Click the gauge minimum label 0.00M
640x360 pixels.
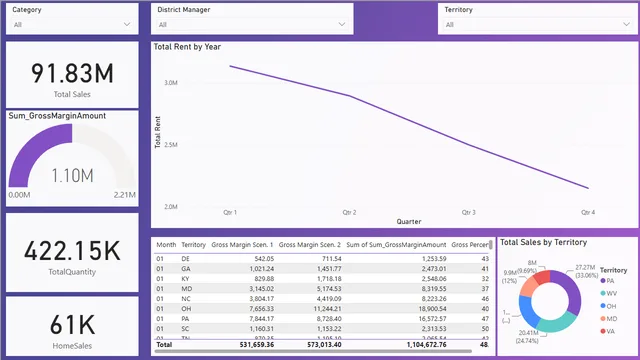coord(19,195)
